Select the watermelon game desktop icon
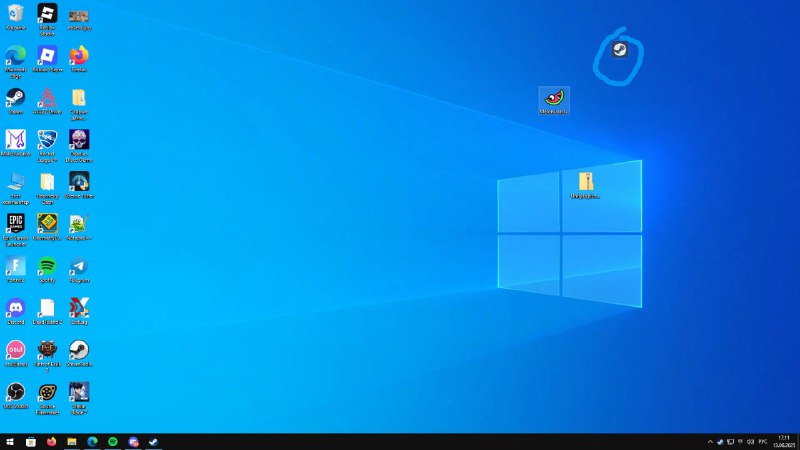800x450 pixels. coord(554,98)
